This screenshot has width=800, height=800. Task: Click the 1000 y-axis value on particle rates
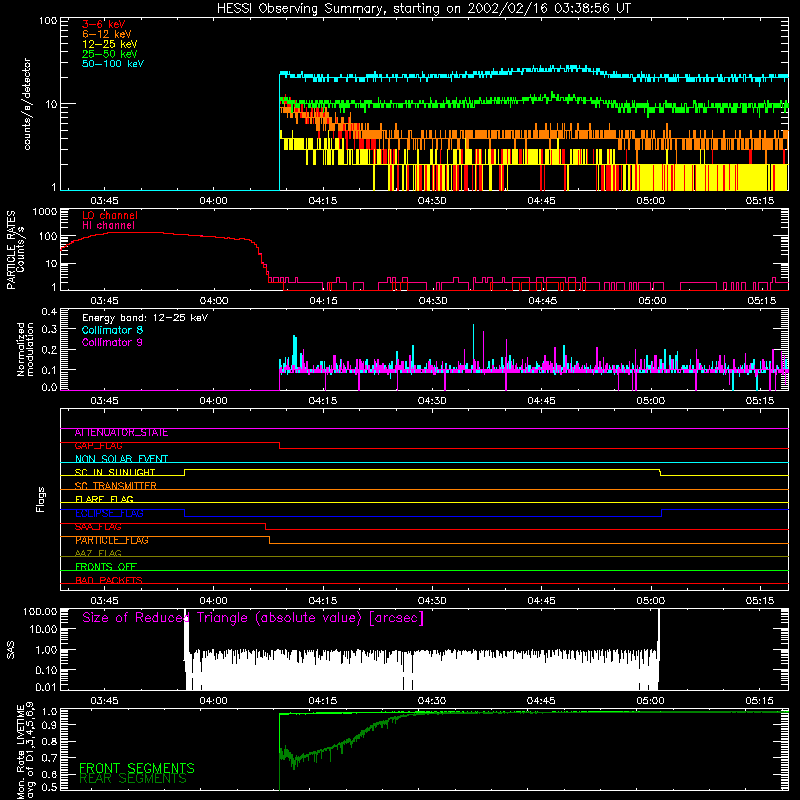pyautogui.click(x=45, y=212)
